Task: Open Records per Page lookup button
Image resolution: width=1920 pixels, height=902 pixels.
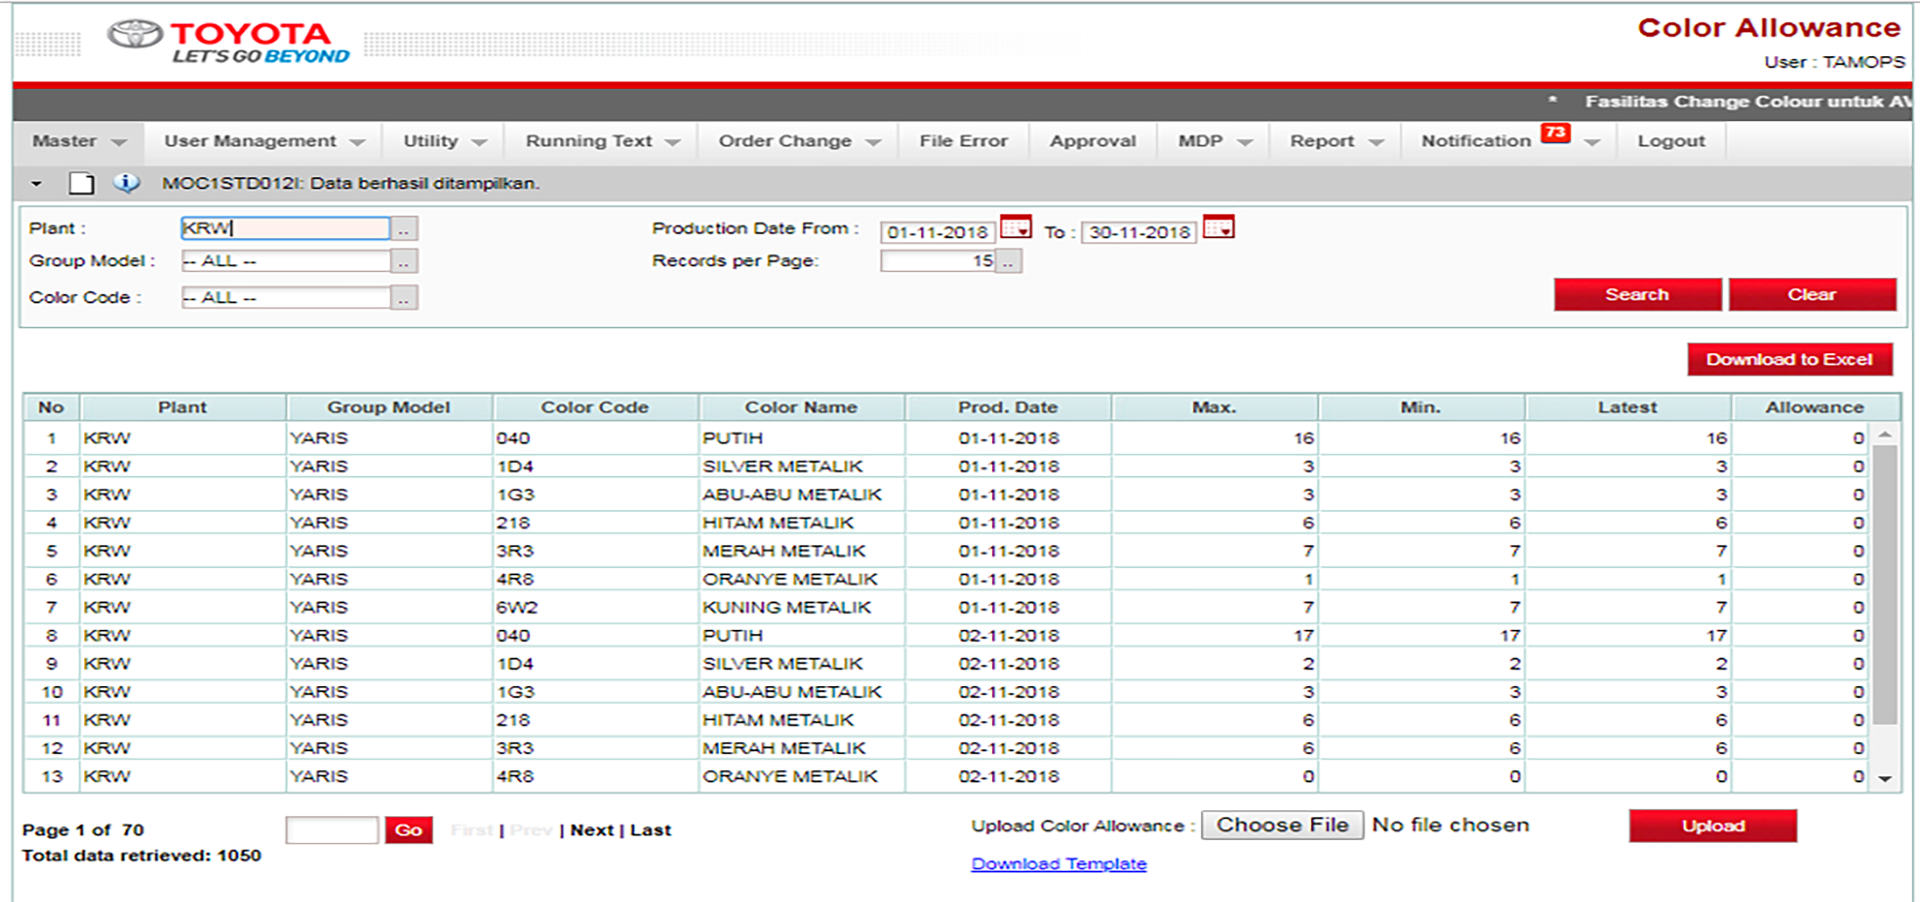Action: tap(1008, 262)
